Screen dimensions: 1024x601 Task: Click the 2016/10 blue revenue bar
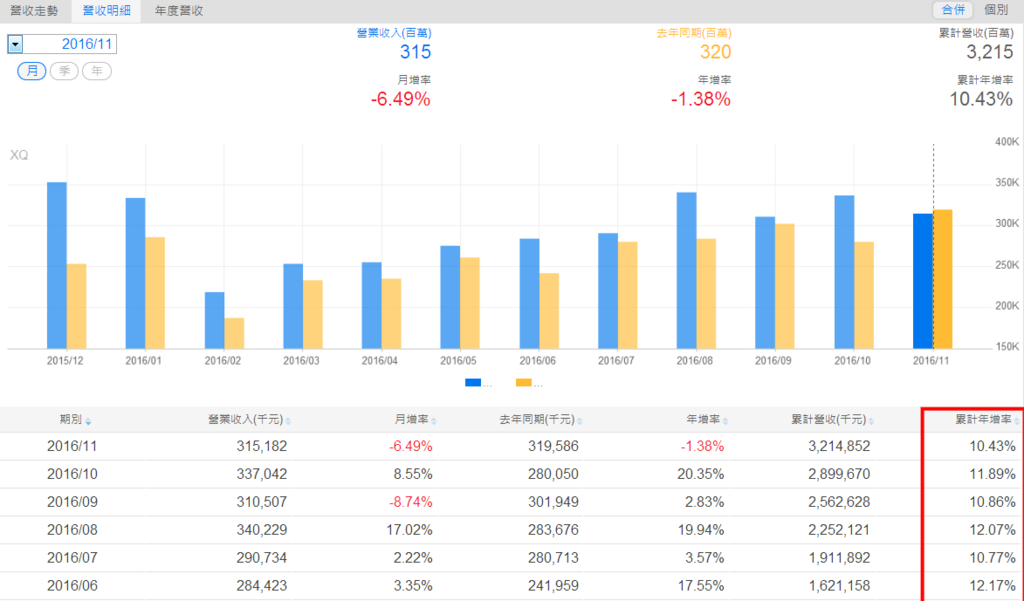point(844,272)
